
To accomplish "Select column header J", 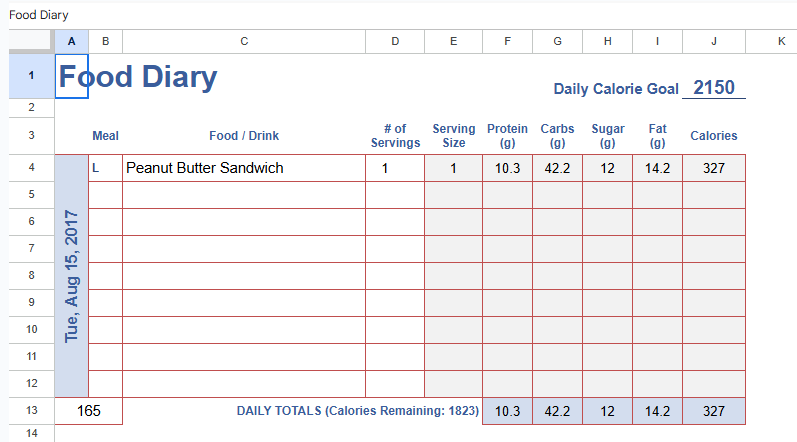I will [713, 41].
